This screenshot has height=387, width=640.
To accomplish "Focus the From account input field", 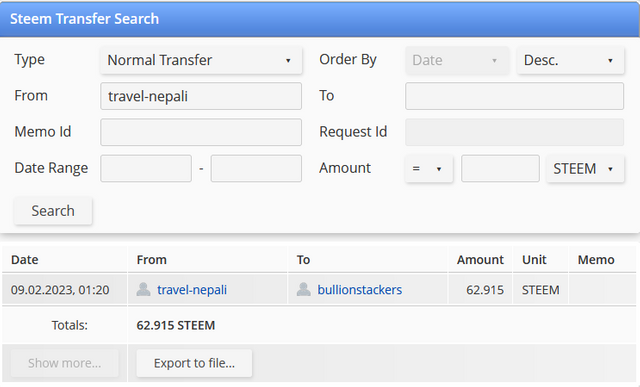I will (201, 96).
